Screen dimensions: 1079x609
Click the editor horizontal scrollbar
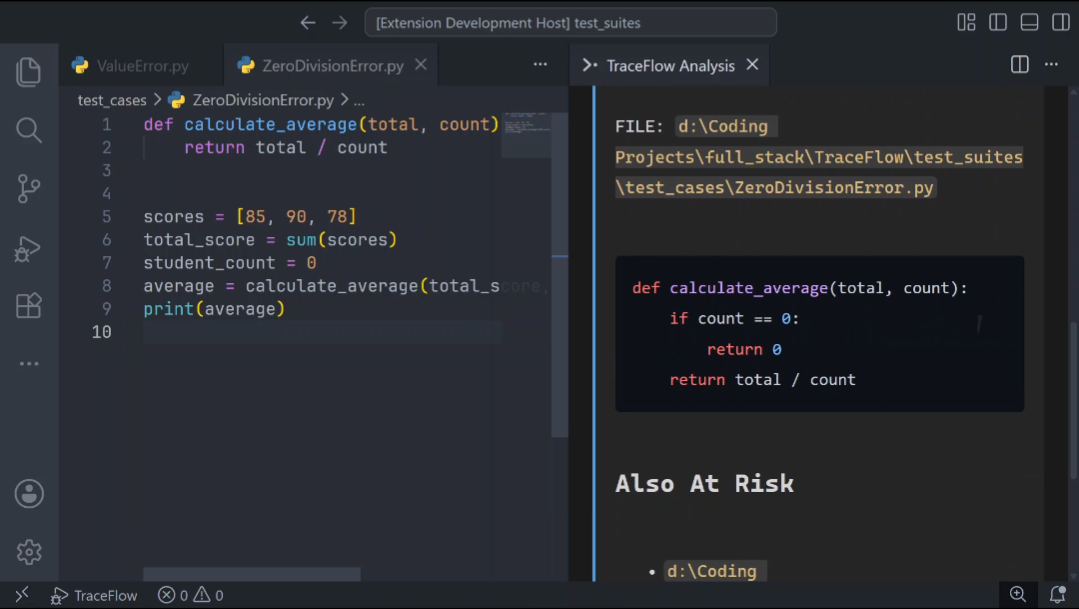[x=252, y=574]
